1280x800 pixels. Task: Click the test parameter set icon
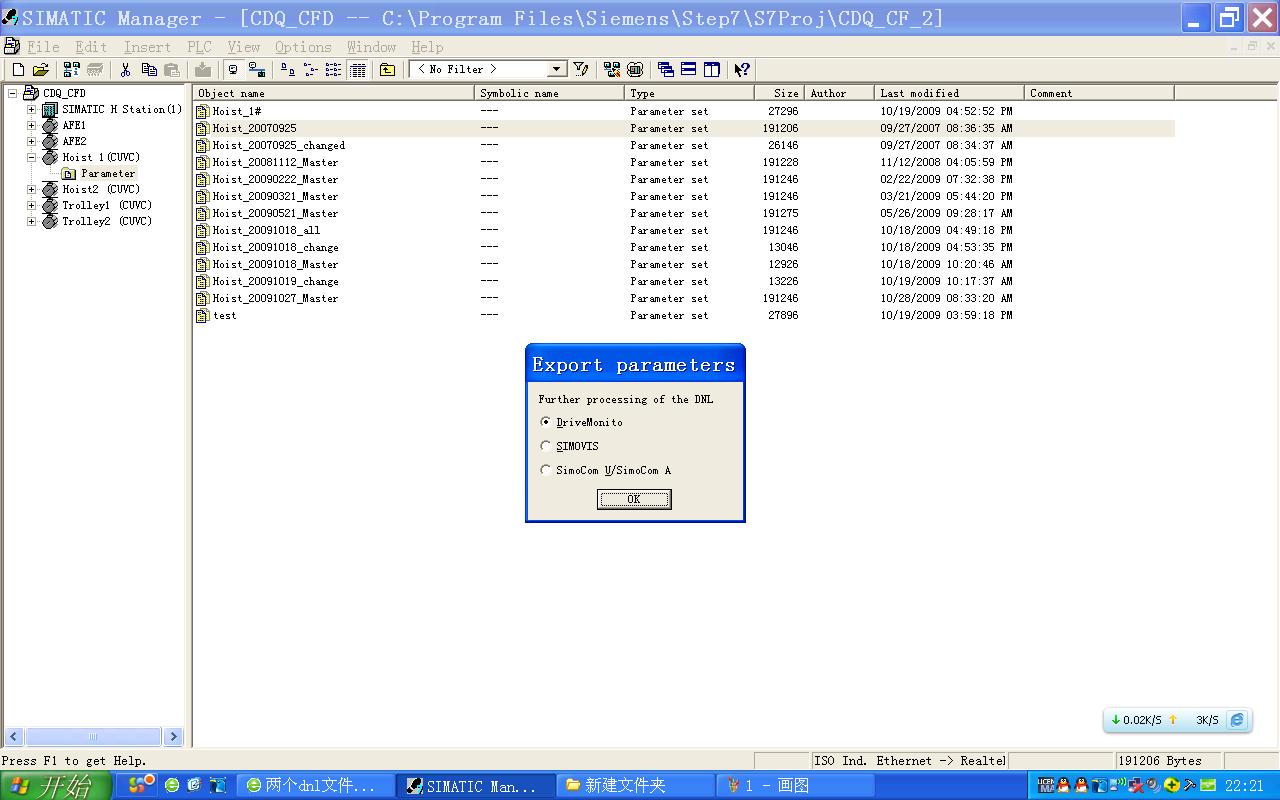point(202,316)
